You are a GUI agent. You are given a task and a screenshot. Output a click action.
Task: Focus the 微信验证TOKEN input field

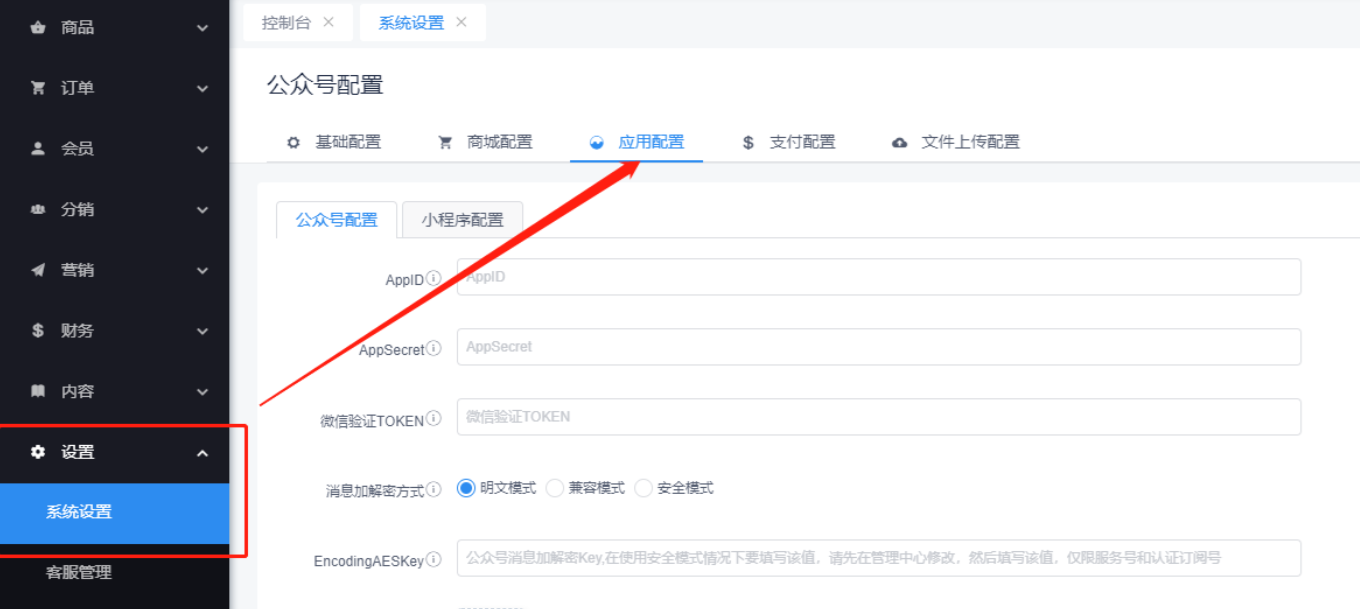tap(879, 417)
